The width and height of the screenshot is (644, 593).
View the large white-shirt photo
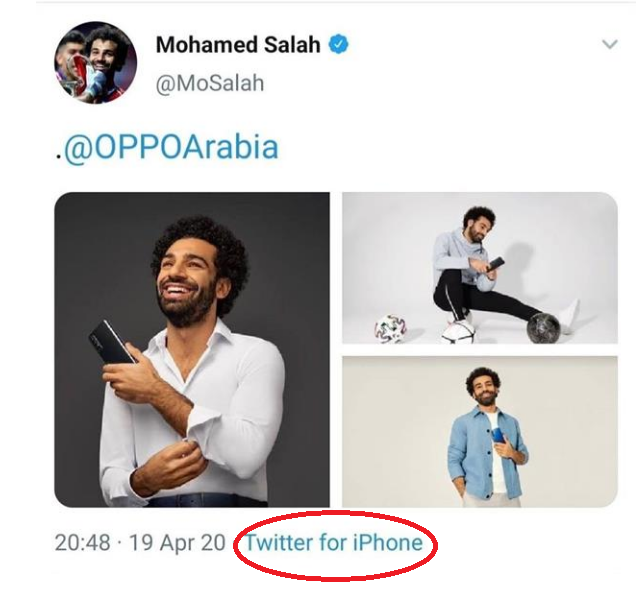coord(192,349)
